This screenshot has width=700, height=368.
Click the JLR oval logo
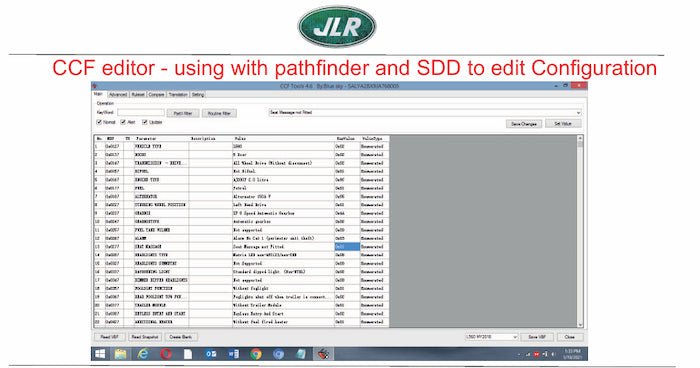click(337, 26)
